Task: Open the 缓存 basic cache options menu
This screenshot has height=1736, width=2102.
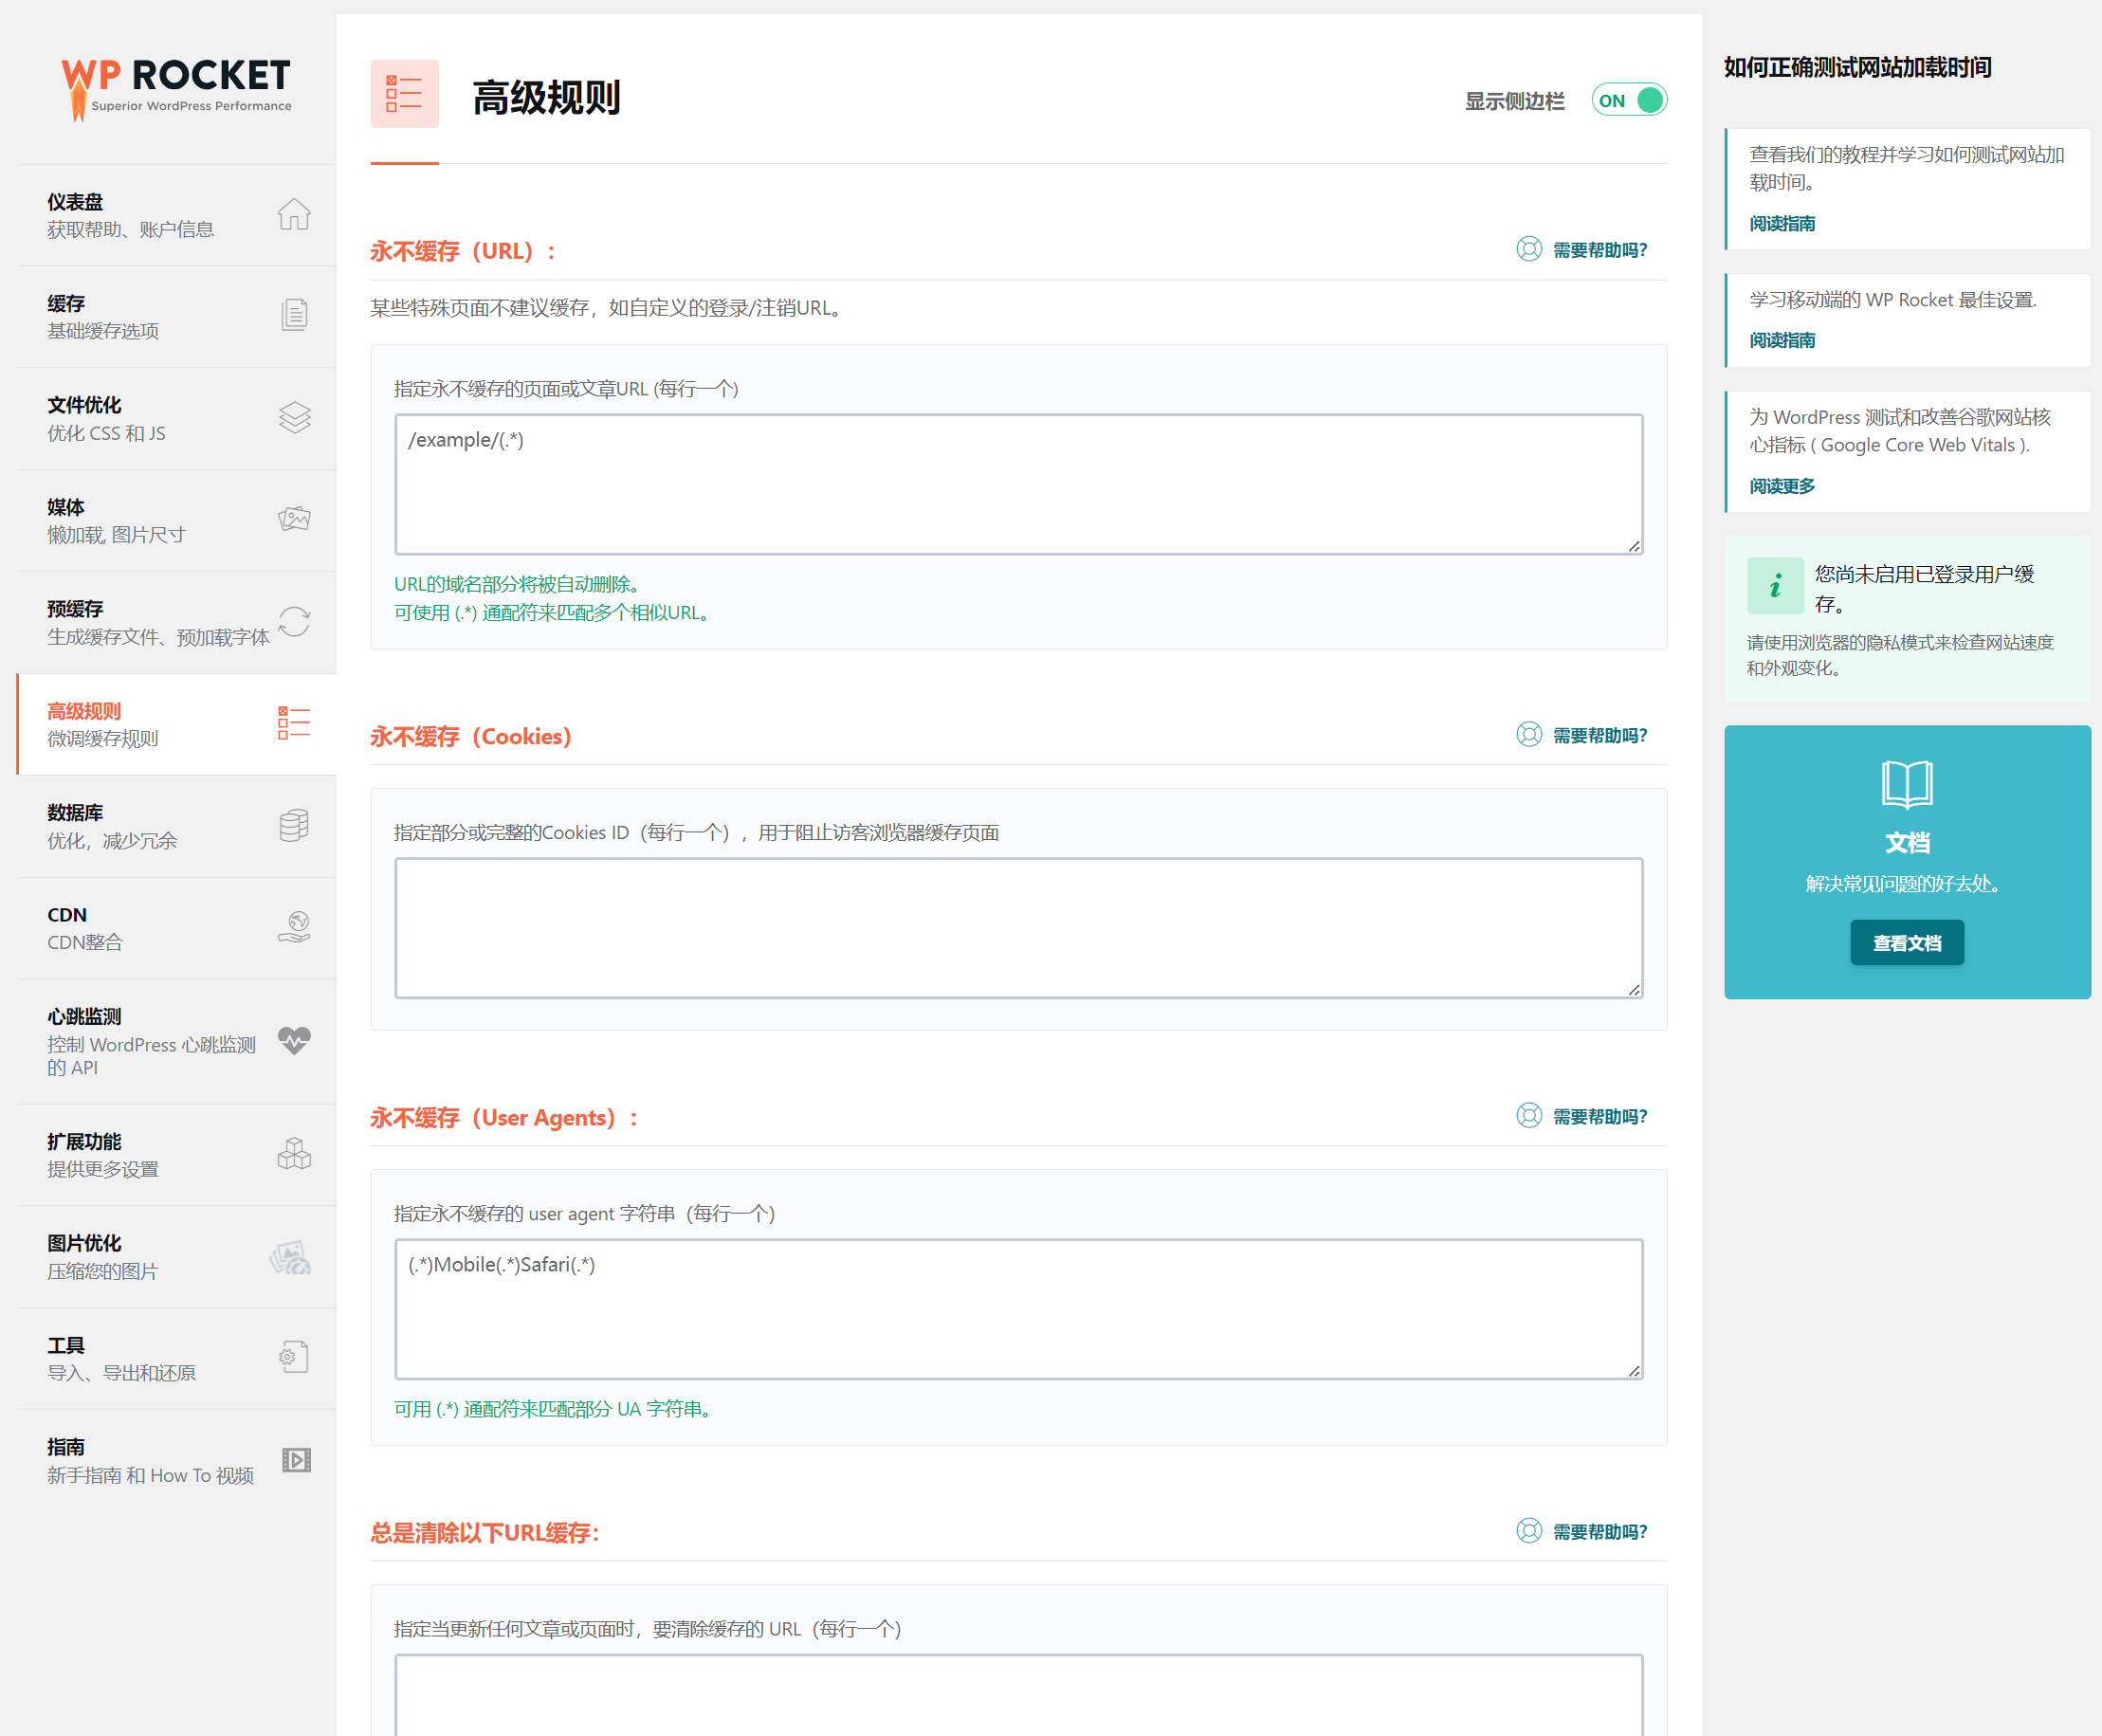Action: (x=176, y=317)
